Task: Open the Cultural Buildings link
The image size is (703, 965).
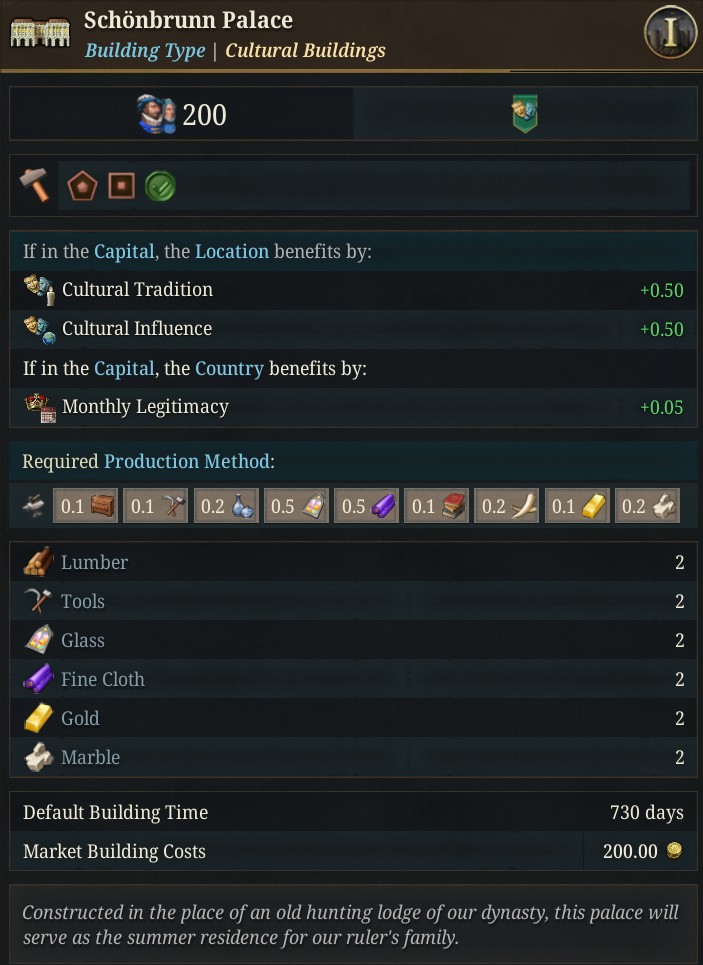Action: pos(305,50)
